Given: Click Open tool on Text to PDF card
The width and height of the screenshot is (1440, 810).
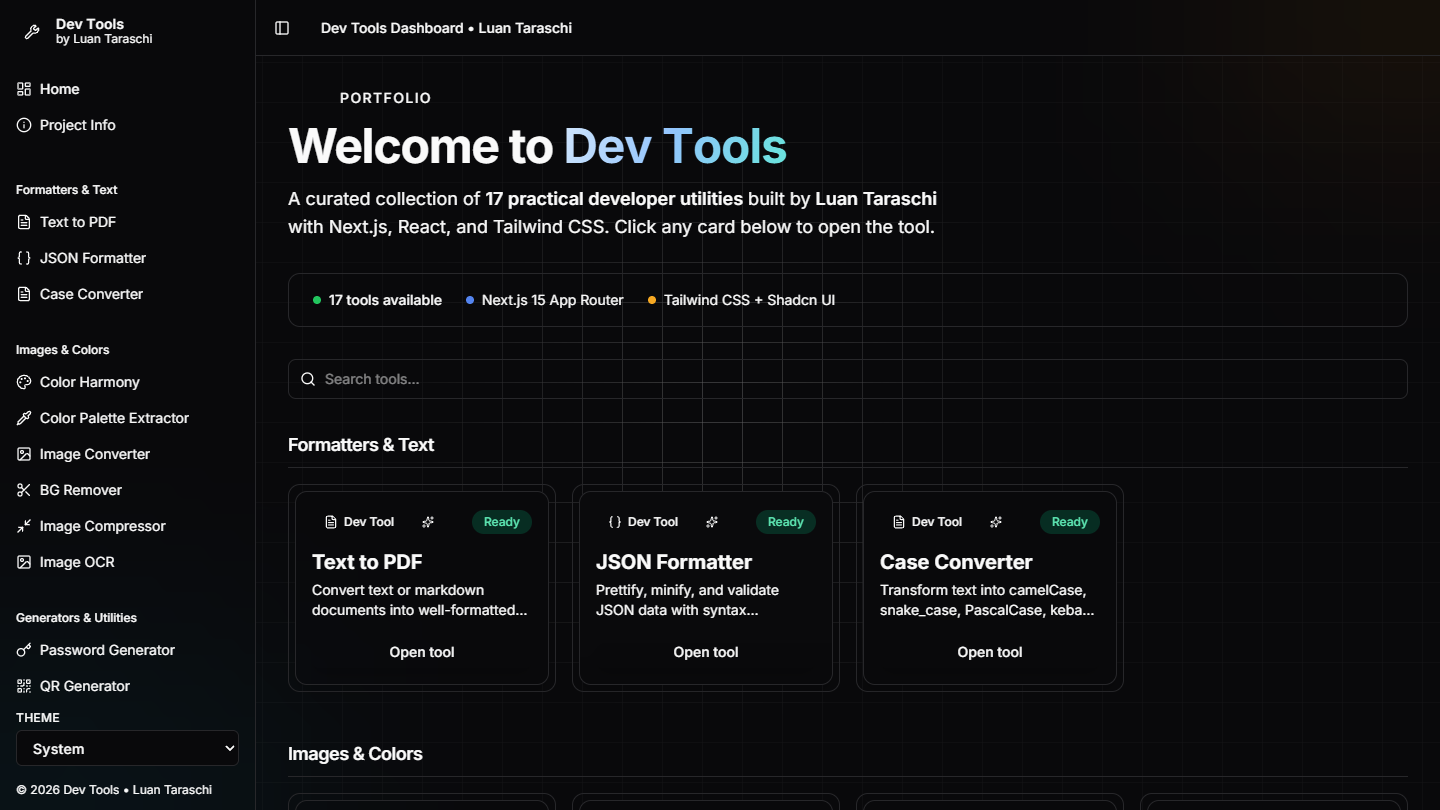Looking at the screenshot, I should pos(422,652).
